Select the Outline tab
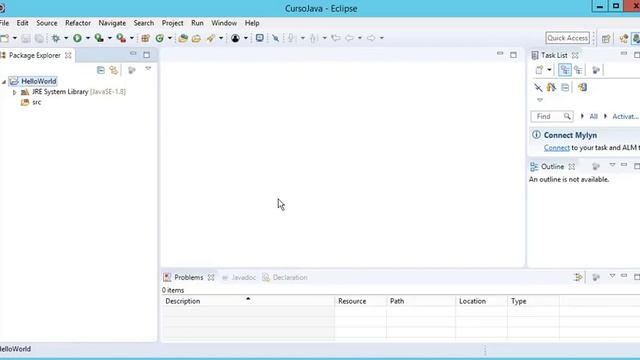 point(552,167)
